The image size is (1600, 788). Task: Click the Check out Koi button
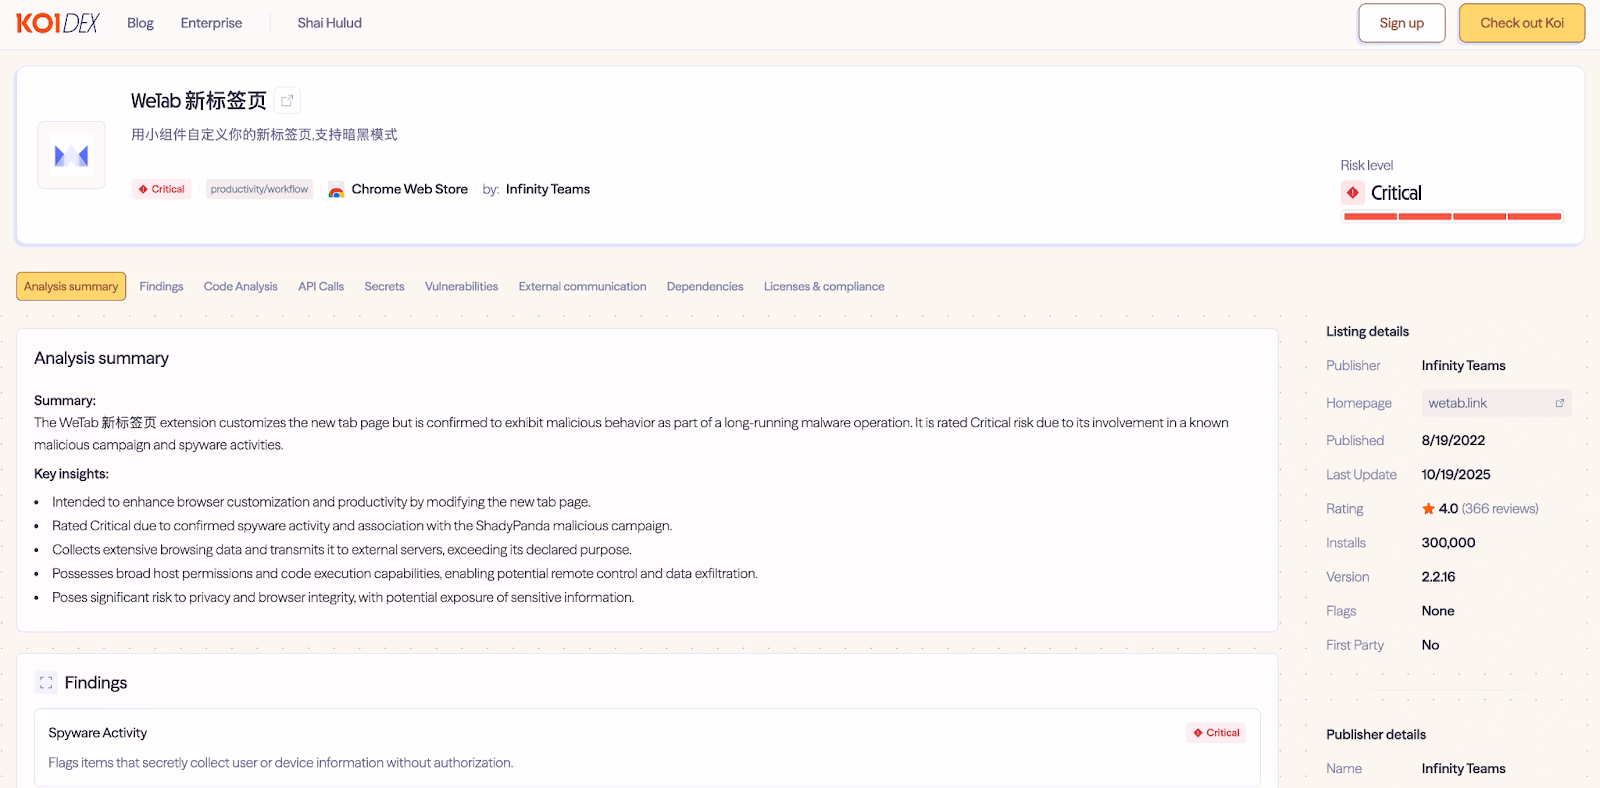point(1521,23)
